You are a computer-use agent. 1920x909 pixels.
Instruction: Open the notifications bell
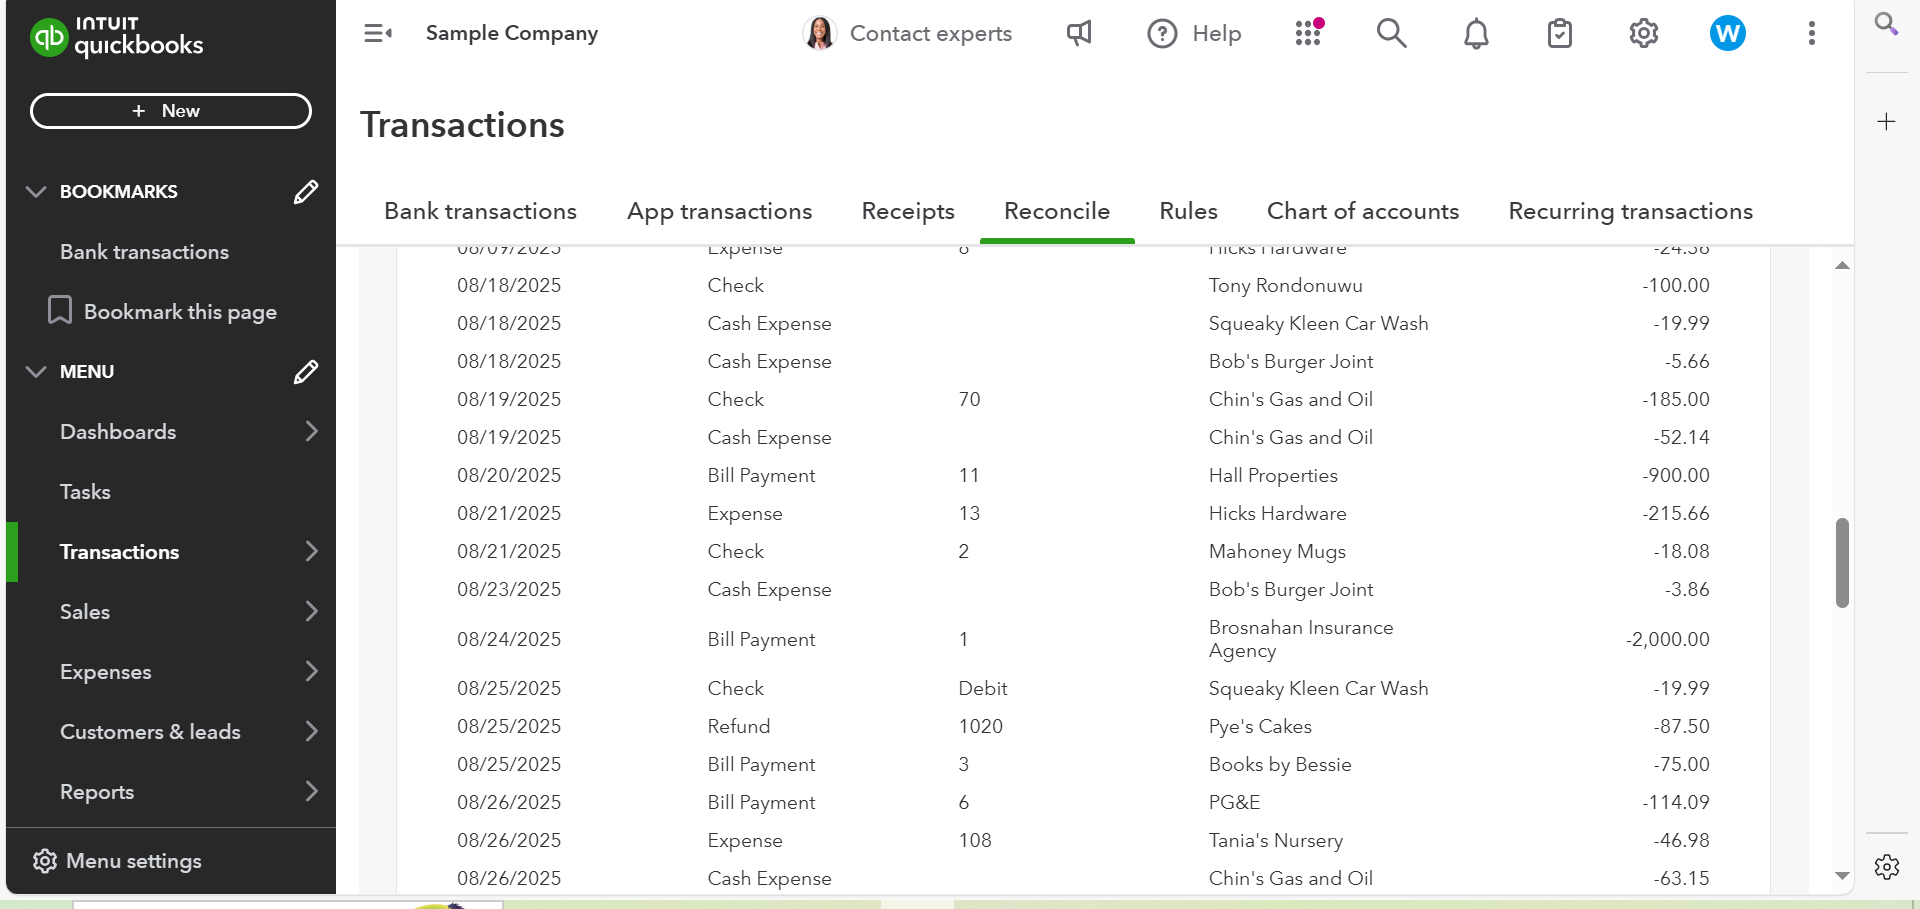pyautogui.click(x=1476, y=34)
